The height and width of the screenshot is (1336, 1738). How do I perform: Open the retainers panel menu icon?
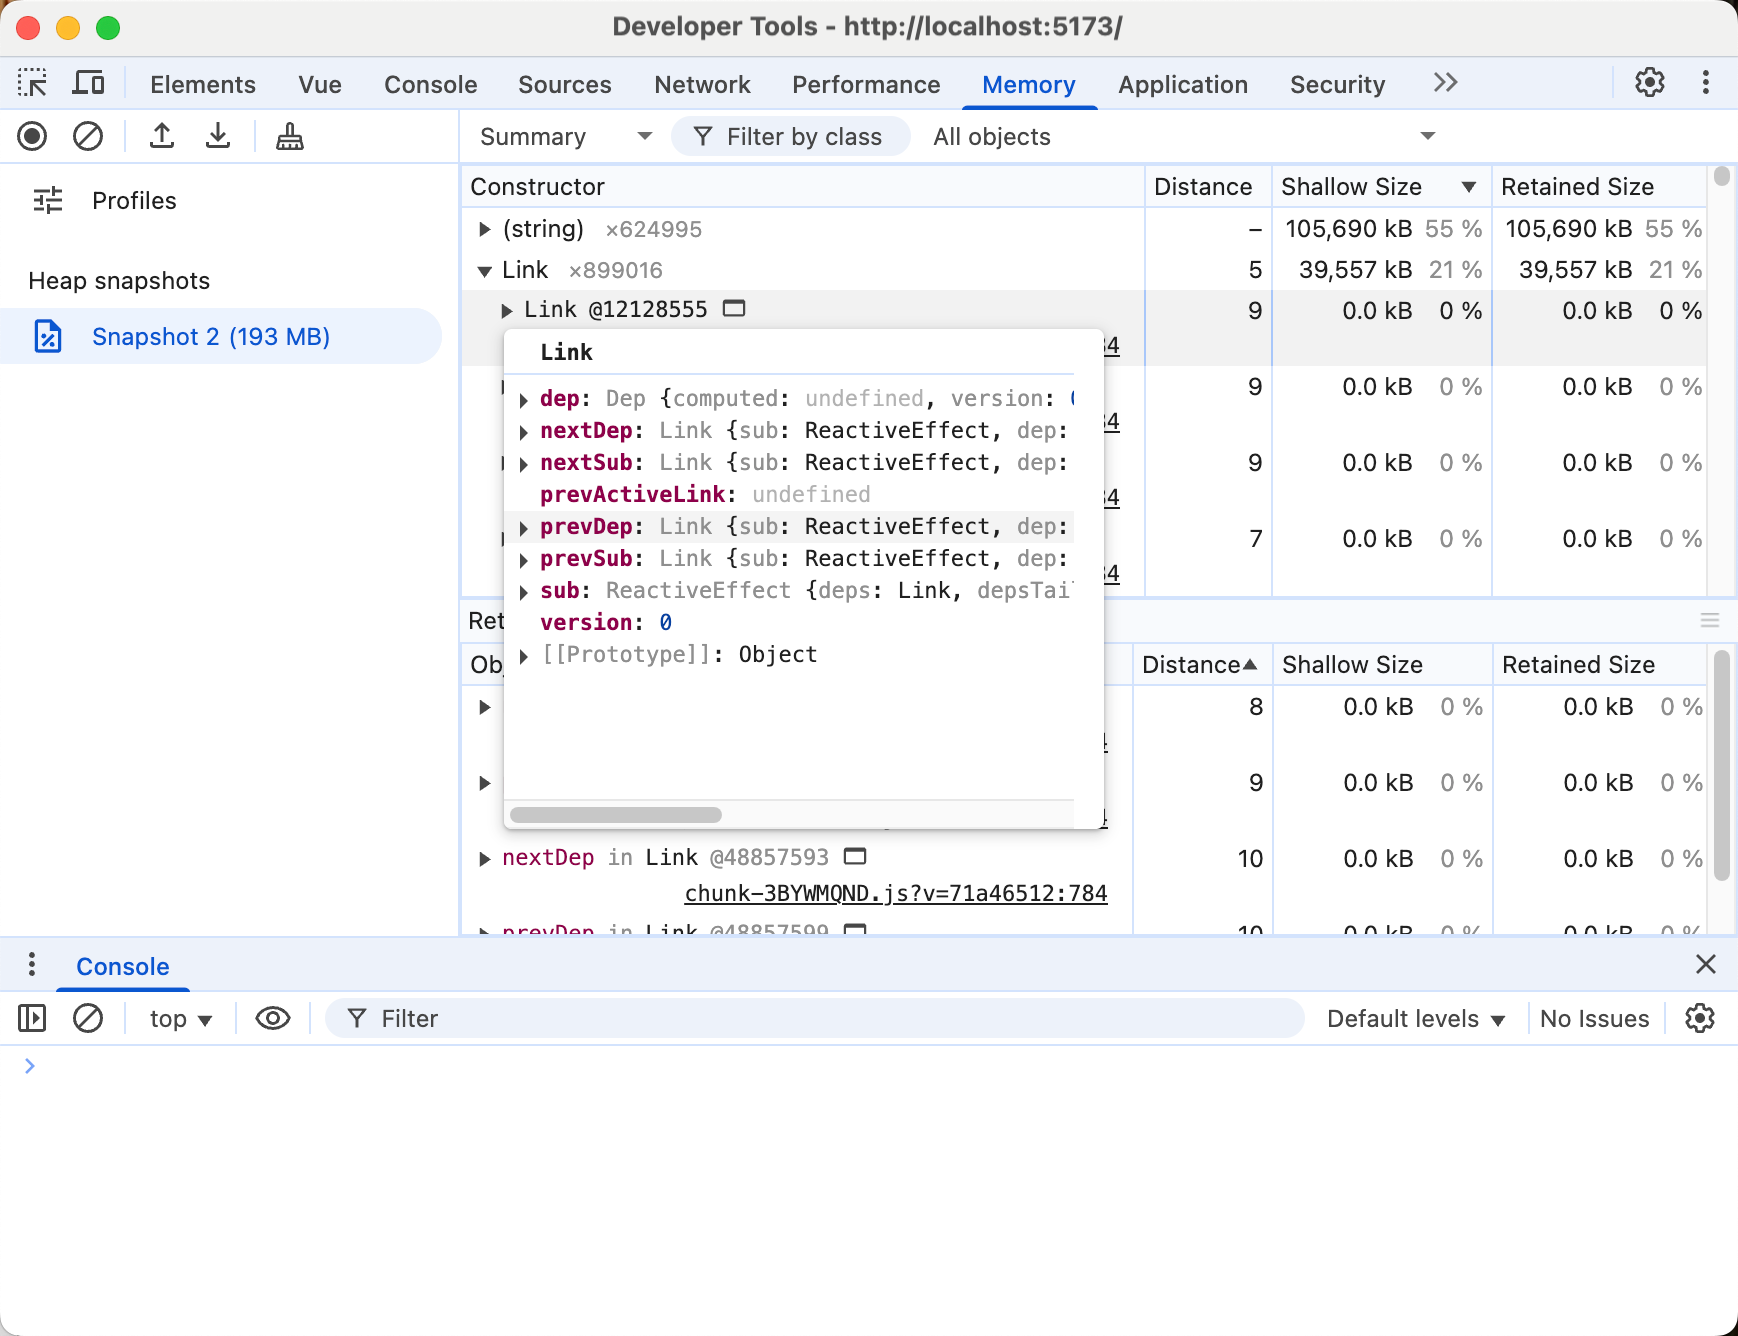pos(1710,620)
